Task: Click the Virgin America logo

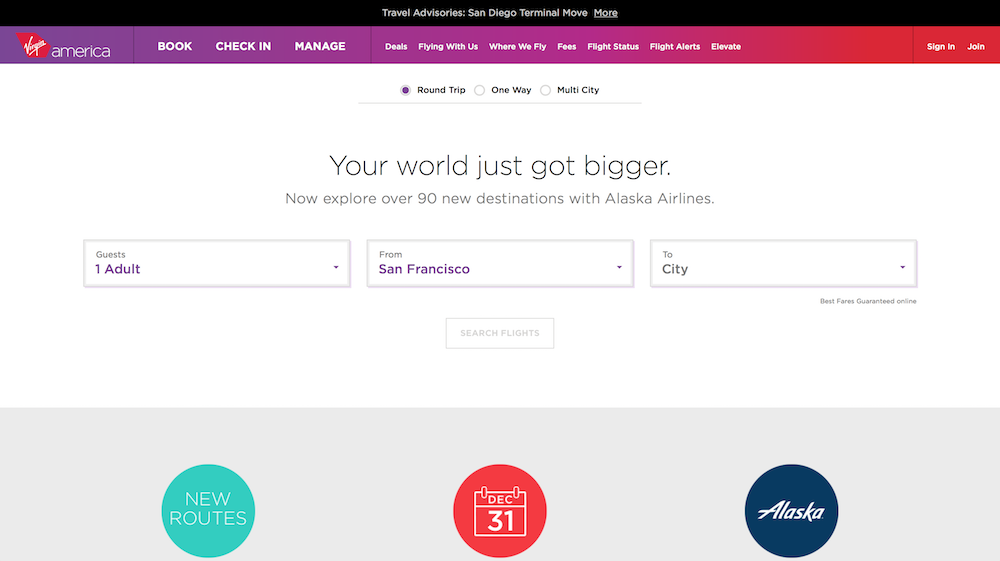Action: (x=63, y=45)
